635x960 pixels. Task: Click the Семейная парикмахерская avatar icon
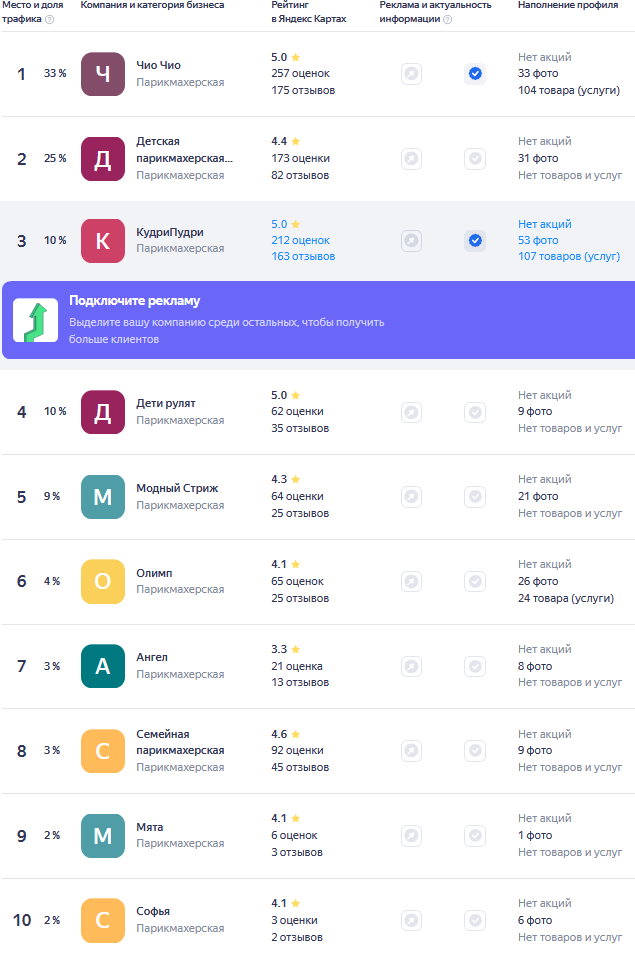(103, 751)
